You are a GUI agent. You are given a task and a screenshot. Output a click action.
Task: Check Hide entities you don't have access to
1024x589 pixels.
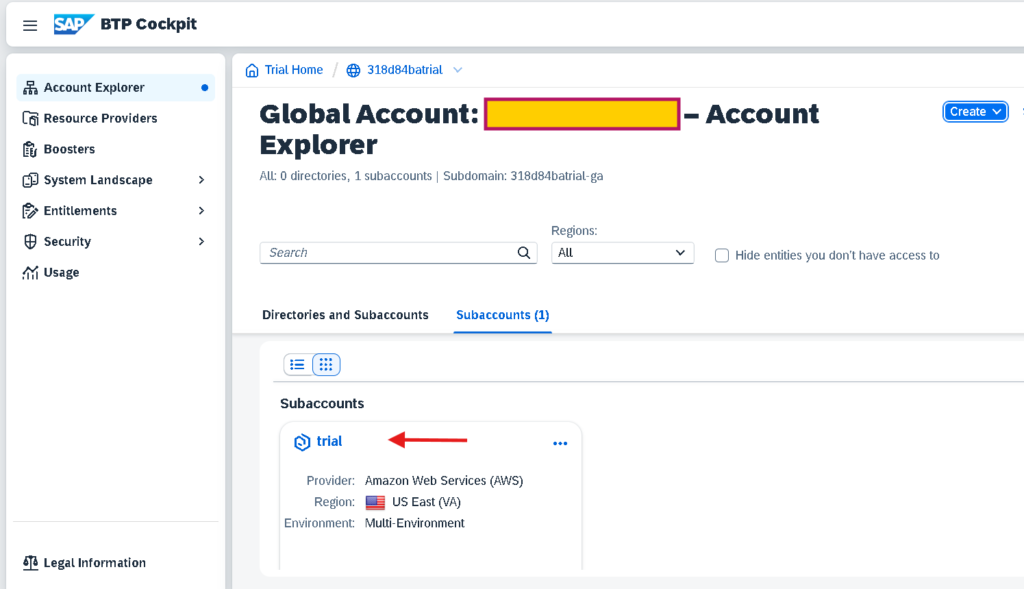click(x=722, y=256)
